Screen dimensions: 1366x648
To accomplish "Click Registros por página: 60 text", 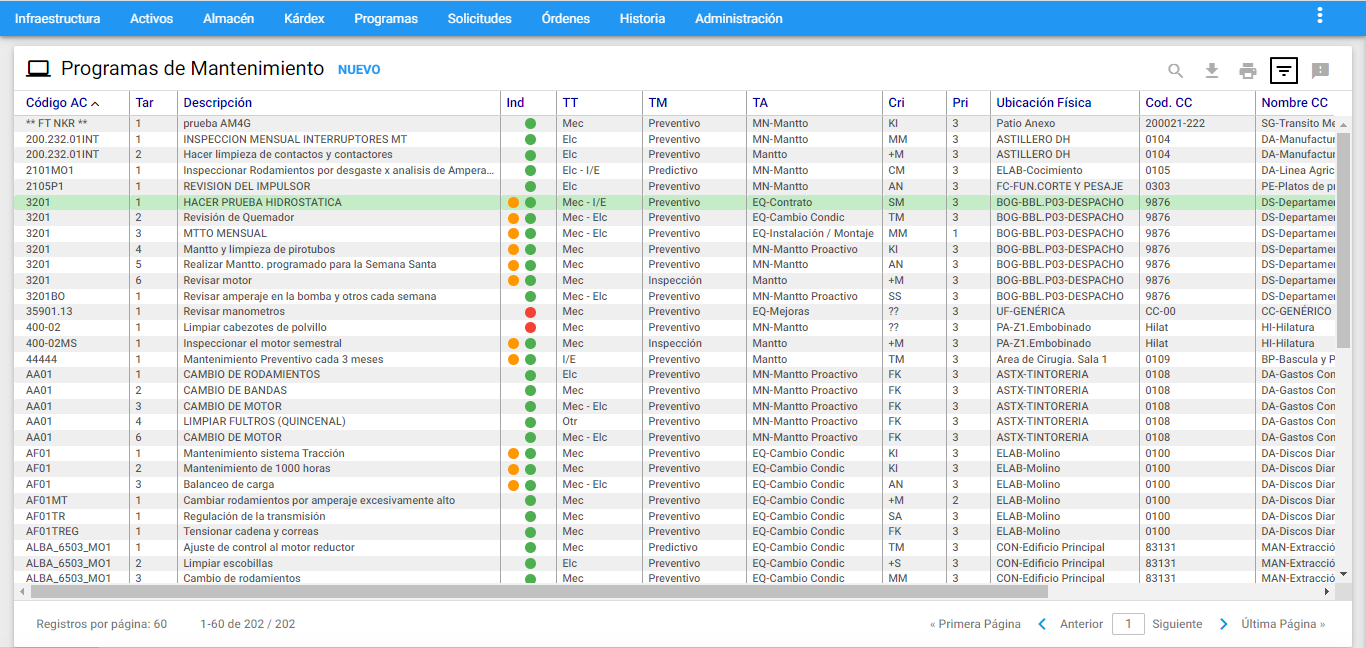I will pos(102,624).
